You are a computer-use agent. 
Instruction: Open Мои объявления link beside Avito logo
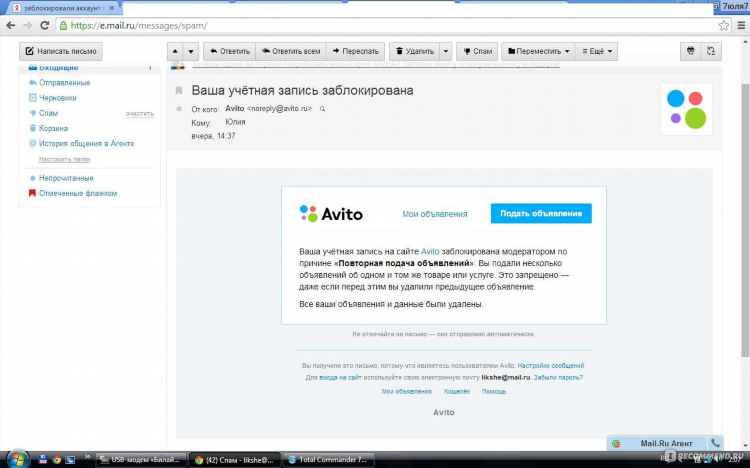[x=434, y=214]
